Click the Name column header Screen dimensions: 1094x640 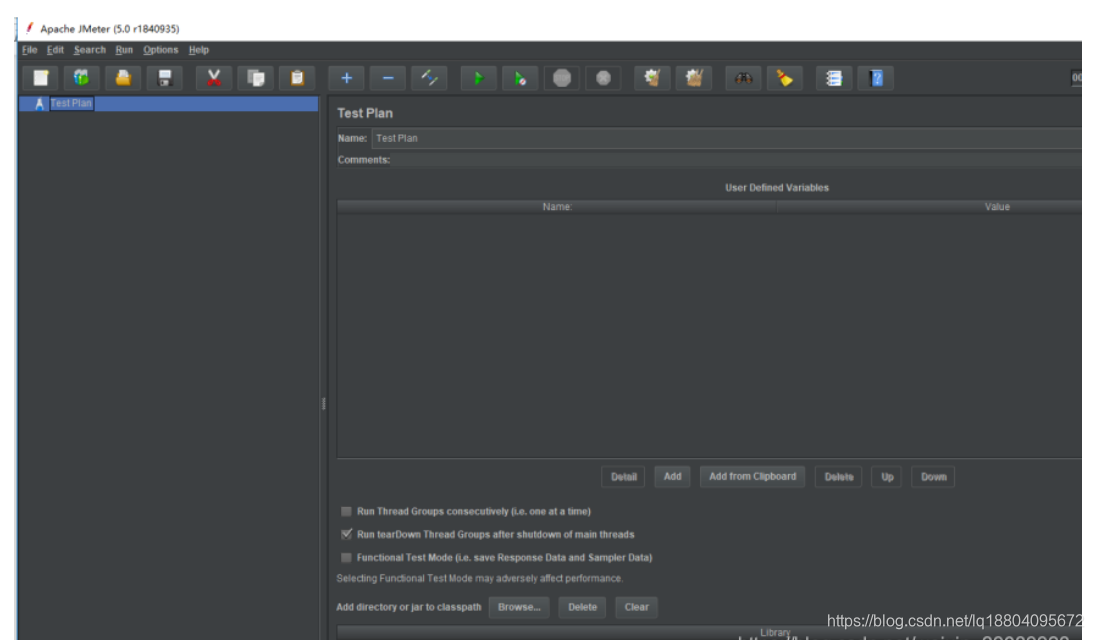557,207
